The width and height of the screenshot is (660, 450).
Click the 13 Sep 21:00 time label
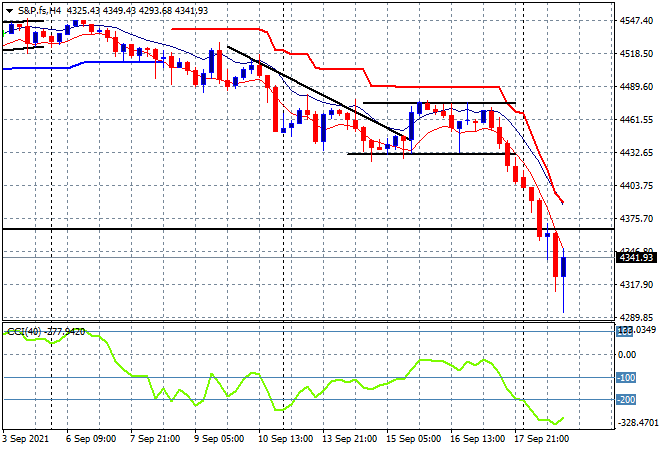[x=349, y=439]
